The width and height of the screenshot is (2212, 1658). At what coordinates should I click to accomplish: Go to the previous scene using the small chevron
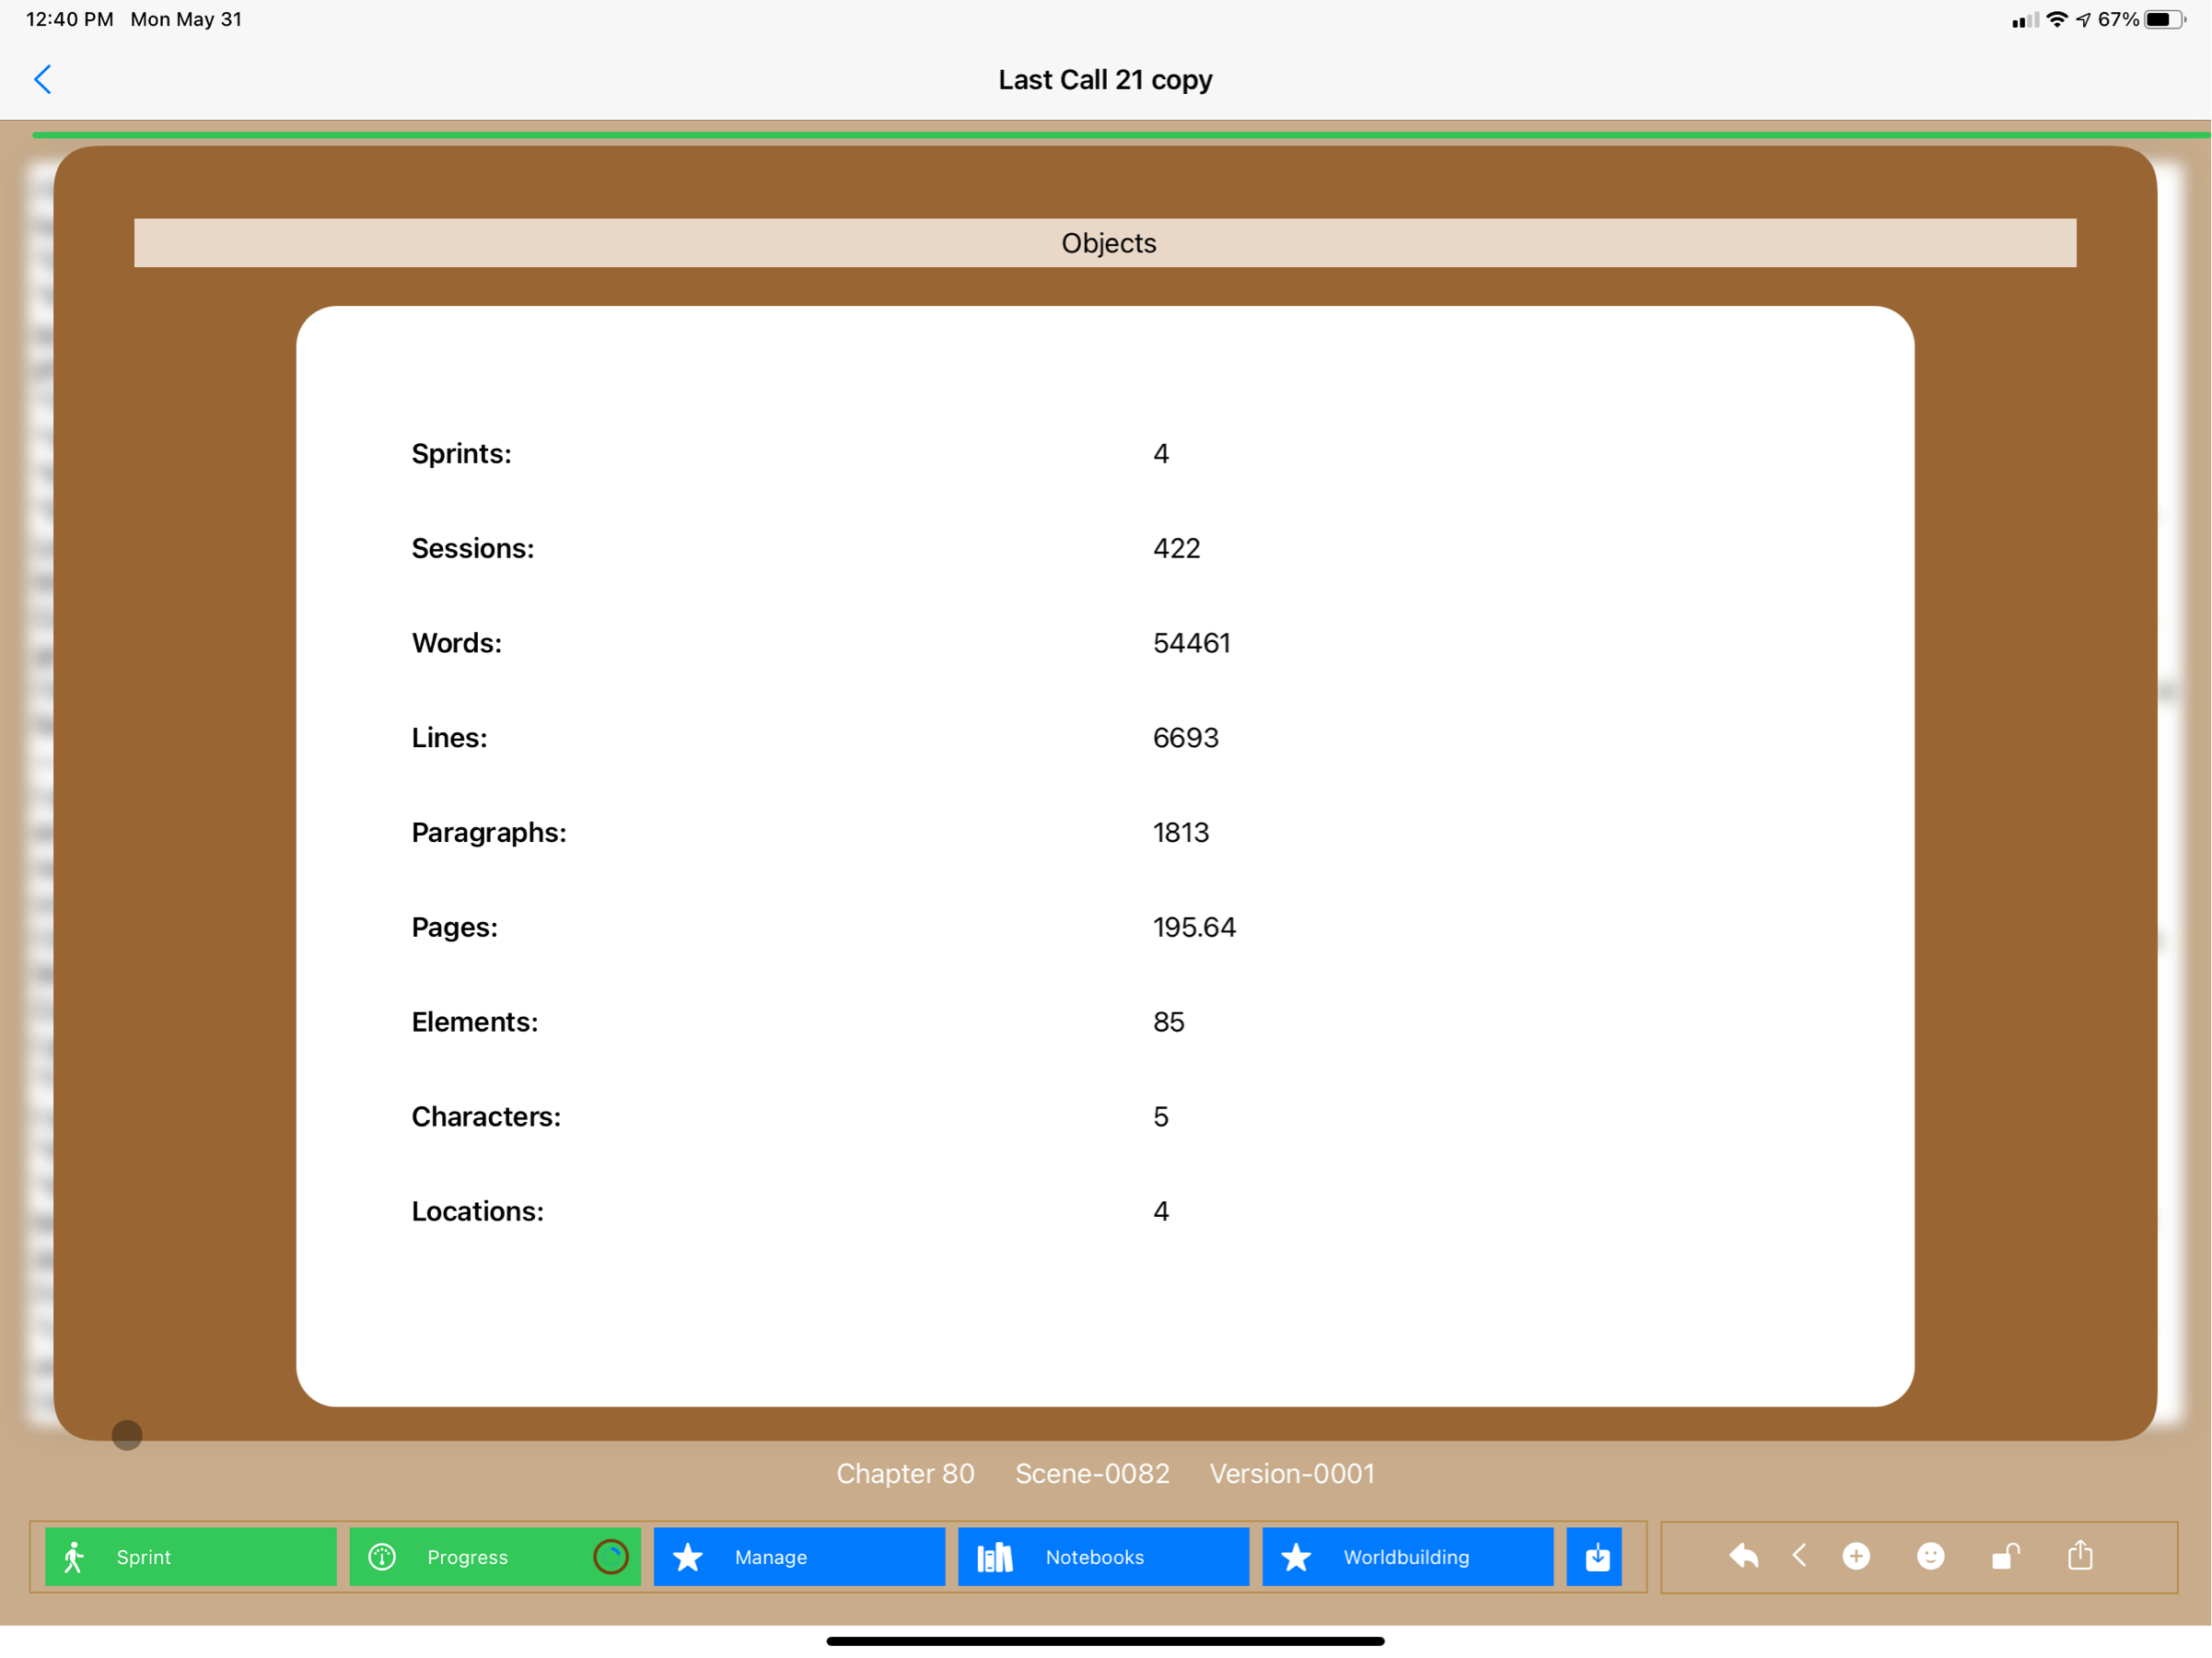(x=1799, y=1555)
